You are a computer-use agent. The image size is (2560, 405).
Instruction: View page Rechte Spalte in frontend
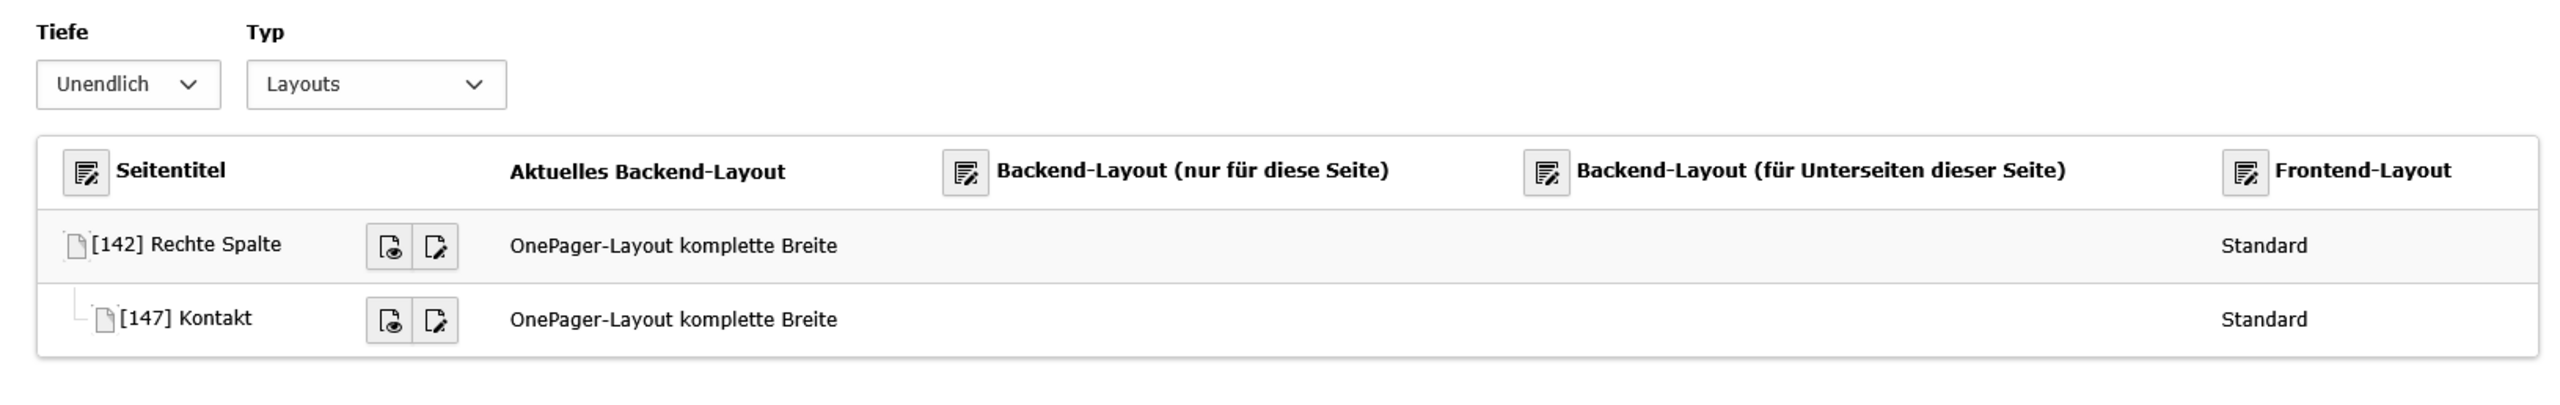tap(390, 247)
